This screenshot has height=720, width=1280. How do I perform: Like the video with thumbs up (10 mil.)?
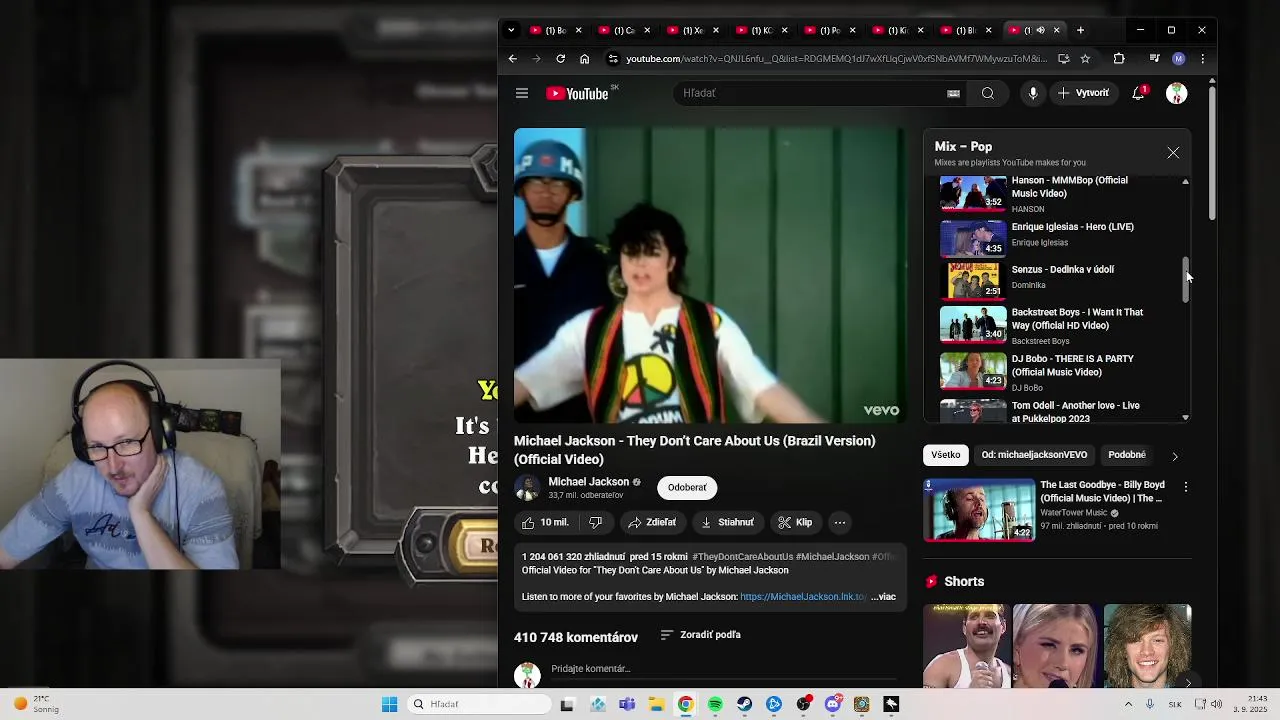(545, 522)
